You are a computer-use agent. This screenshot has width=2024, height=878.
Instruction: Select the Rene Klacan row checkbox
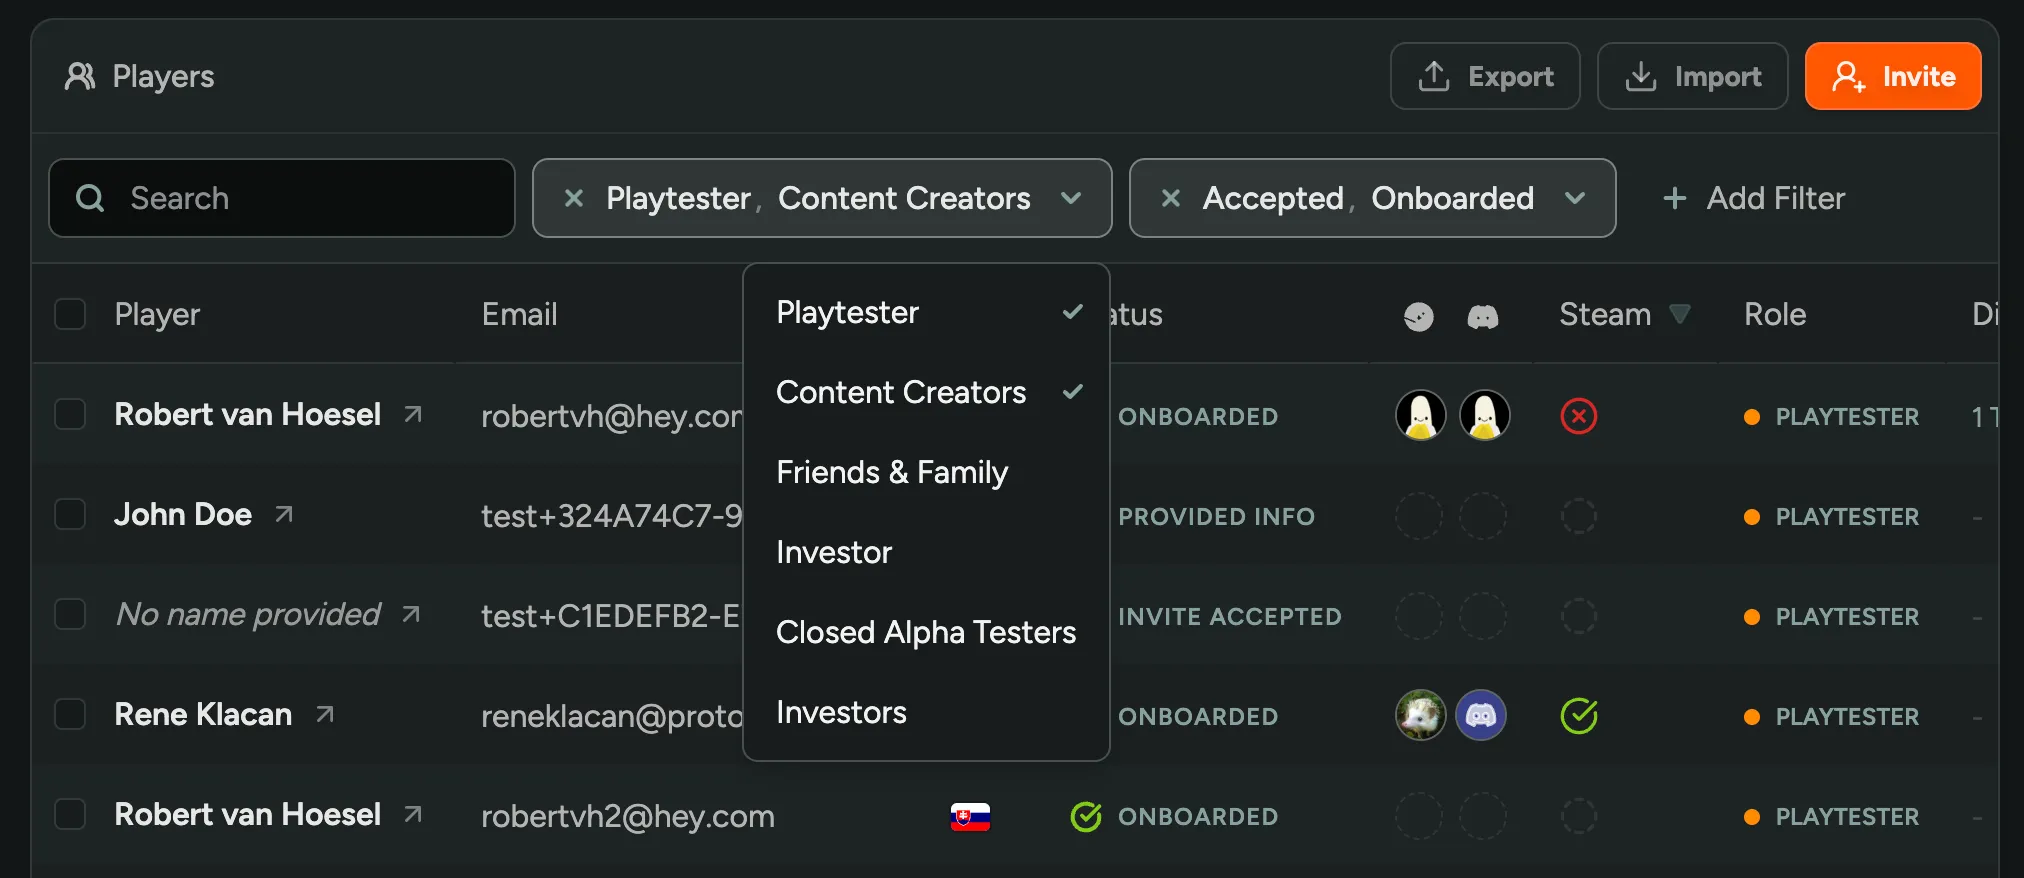click(x=70, y=714)
